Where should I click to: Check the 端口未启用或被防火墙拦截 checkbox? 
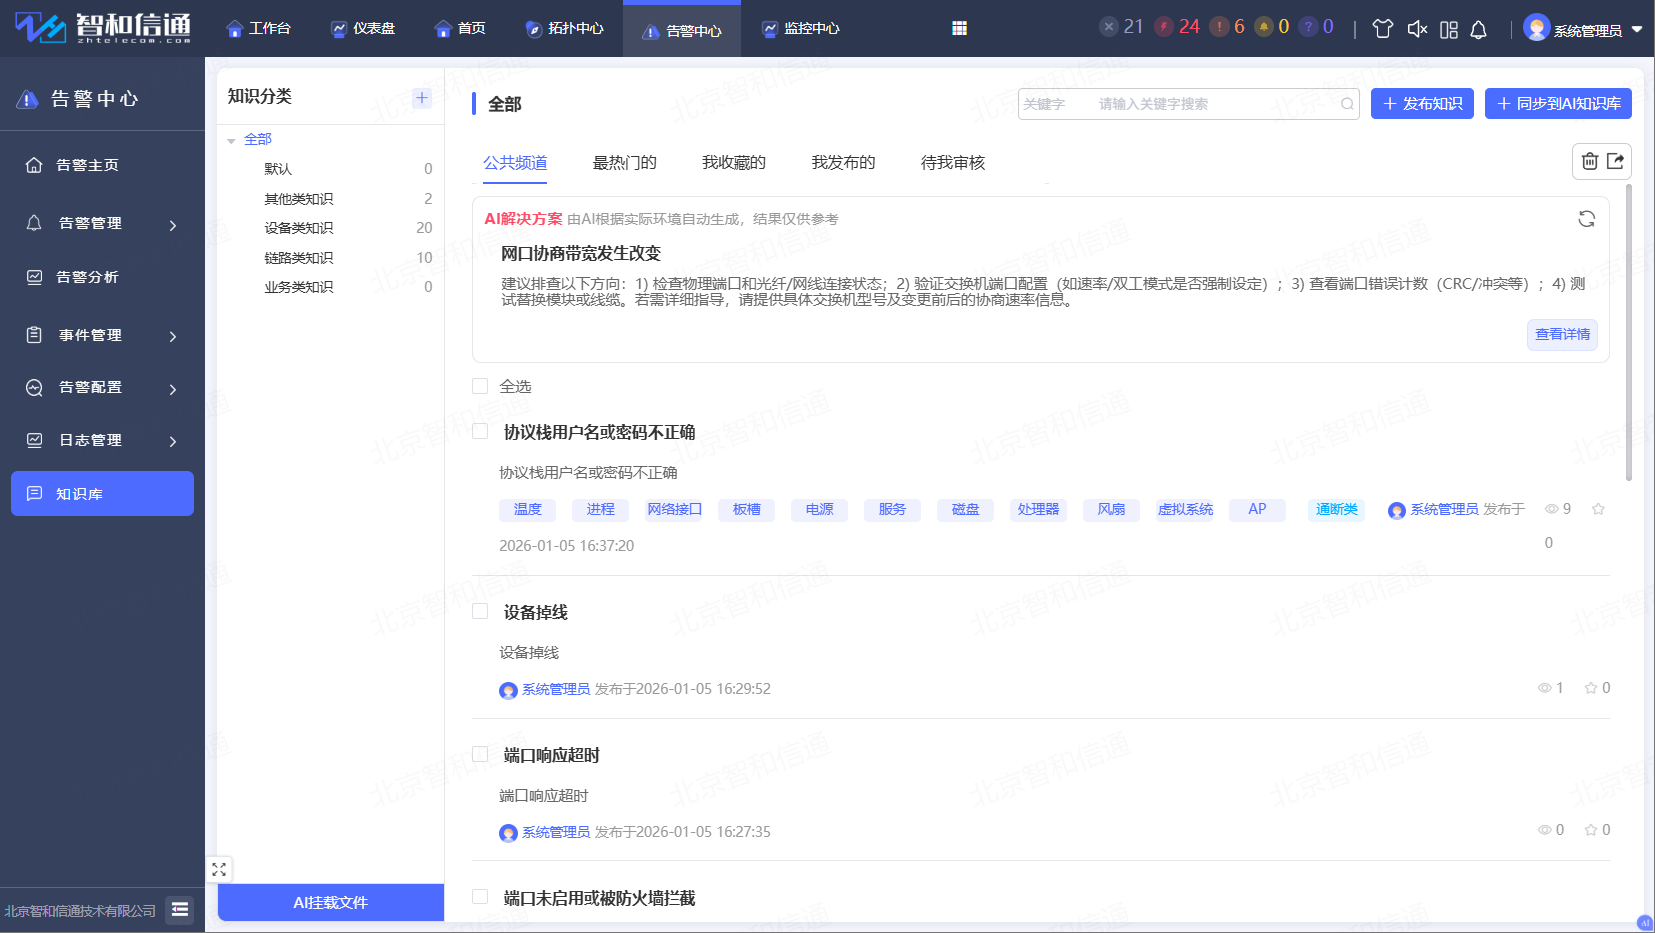tap(480, 897)
